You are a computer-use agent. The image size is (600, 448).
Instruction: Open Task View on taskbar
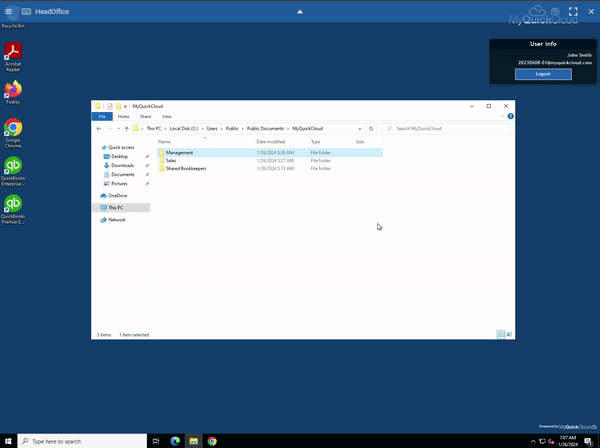156,441
